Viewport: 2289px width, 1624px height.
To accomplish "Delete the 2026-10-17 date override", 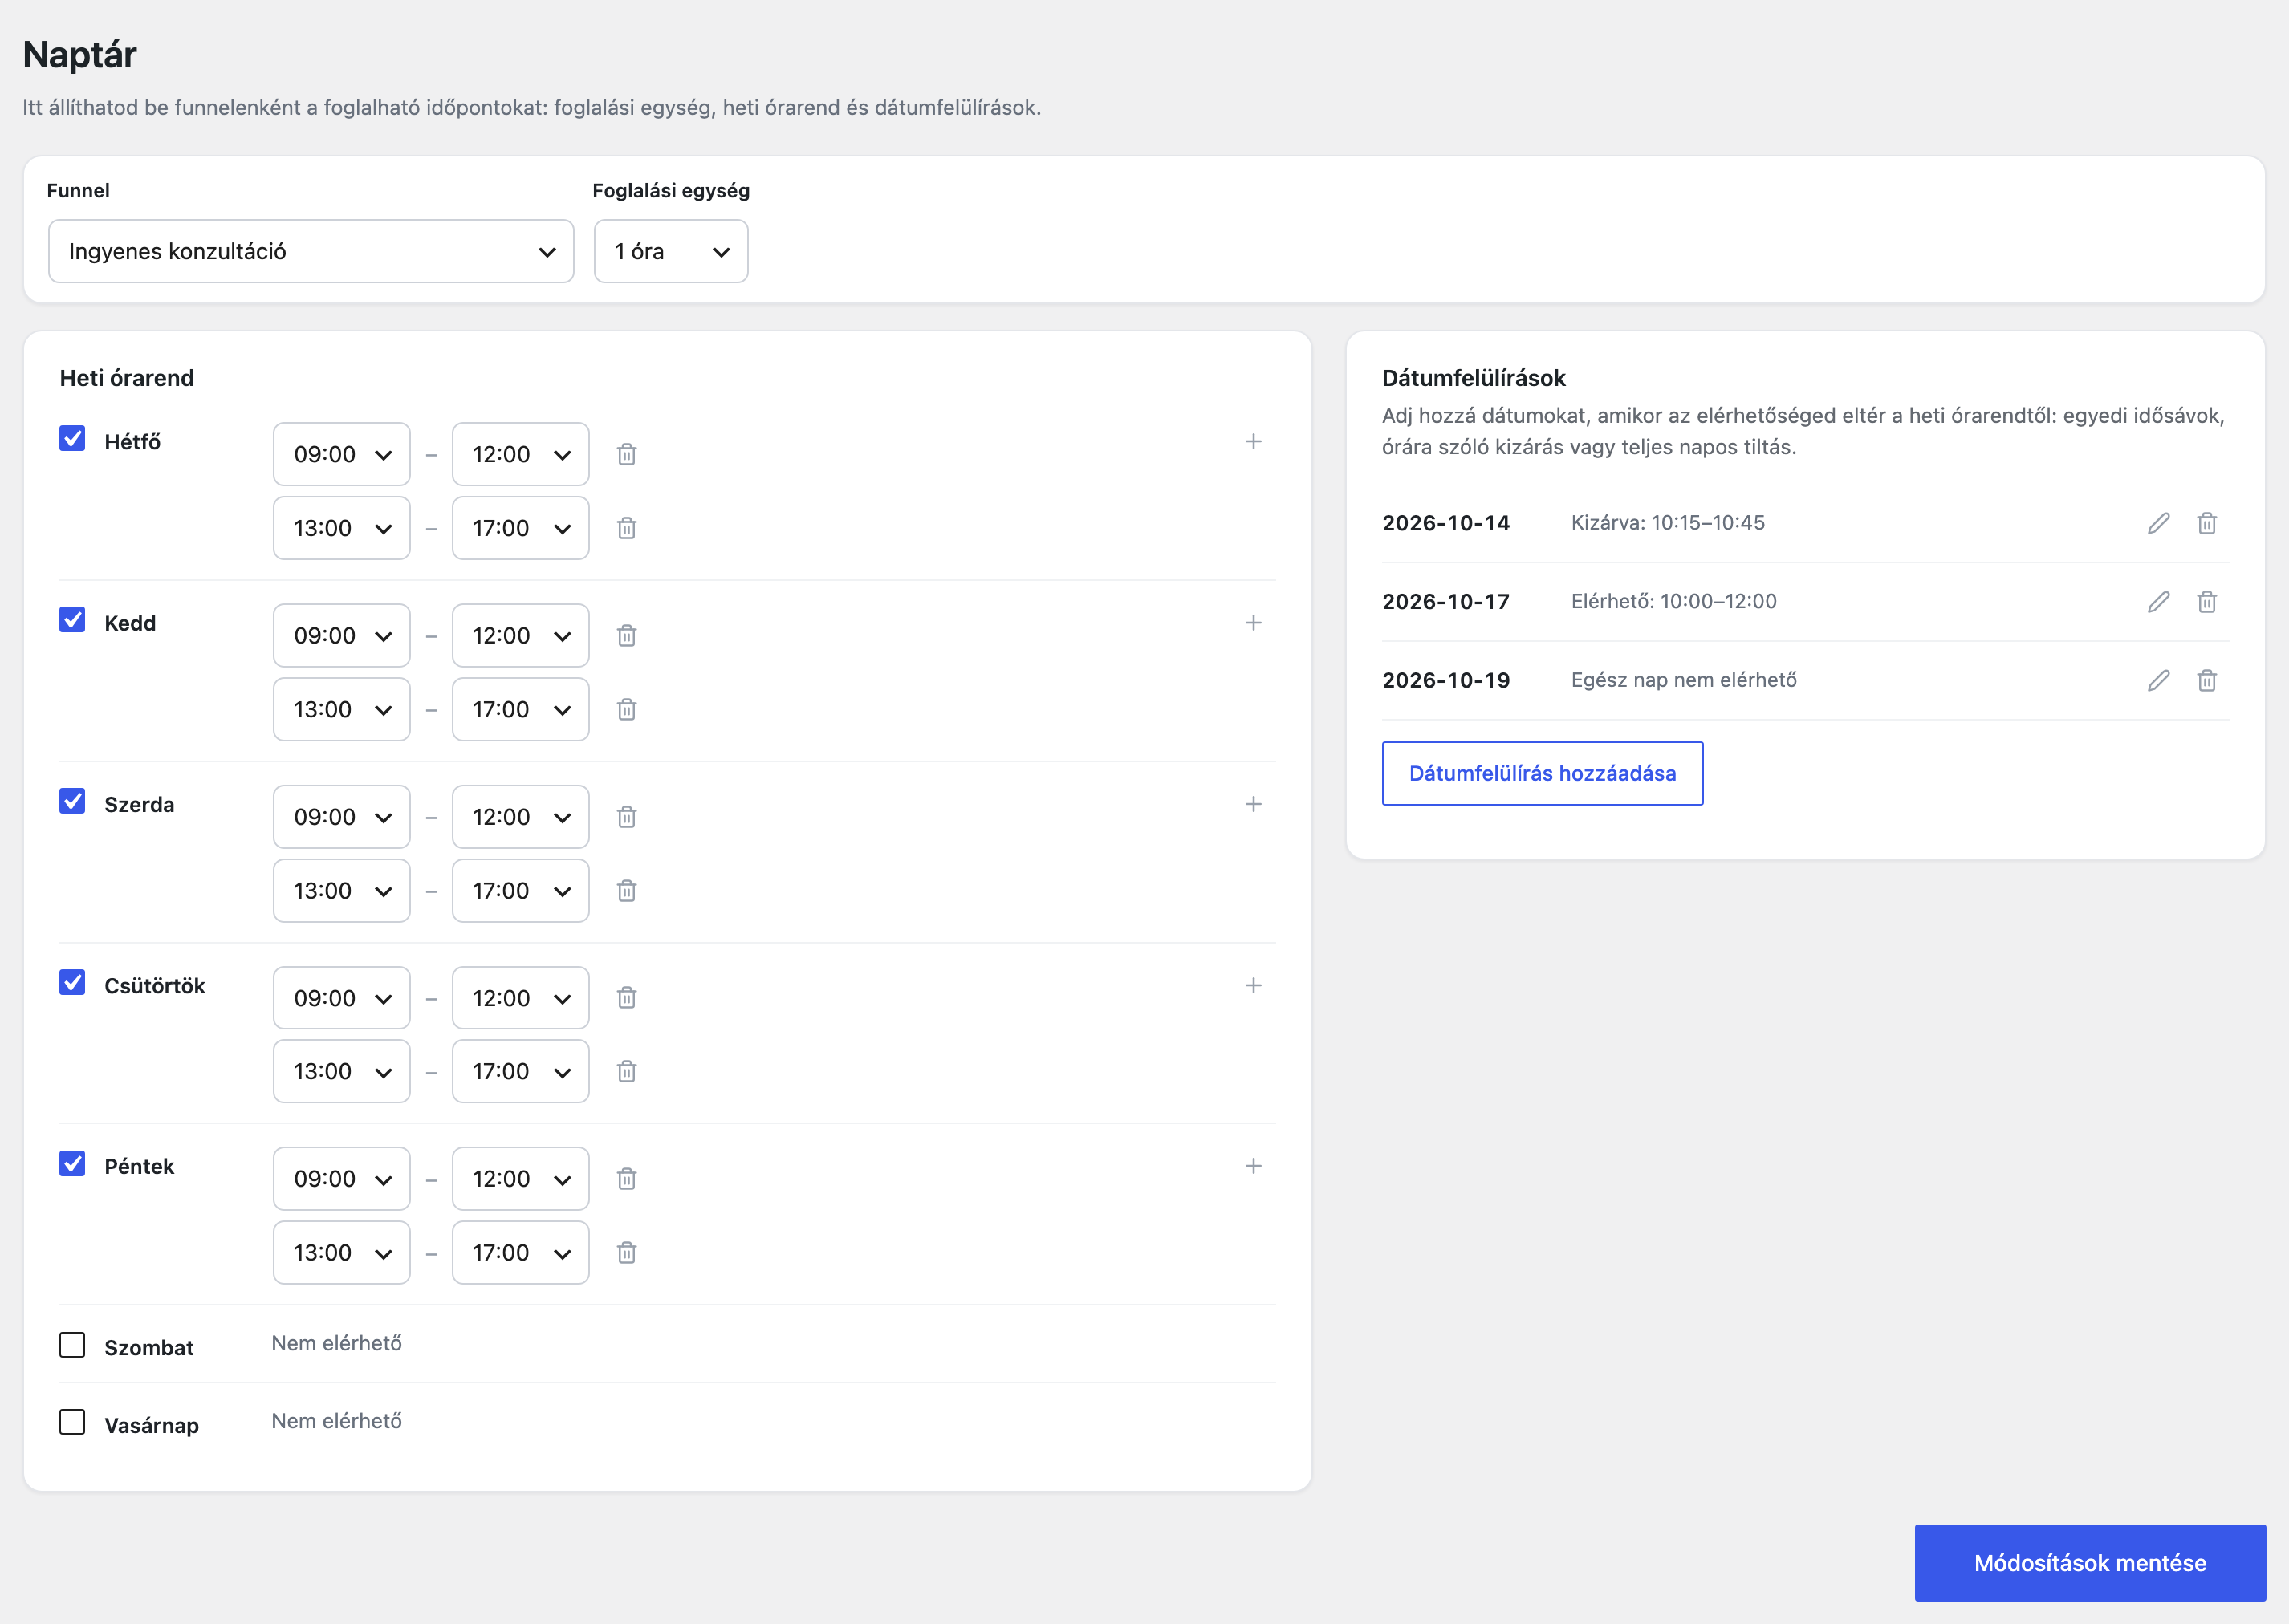I will click(x=2207, y=601).
